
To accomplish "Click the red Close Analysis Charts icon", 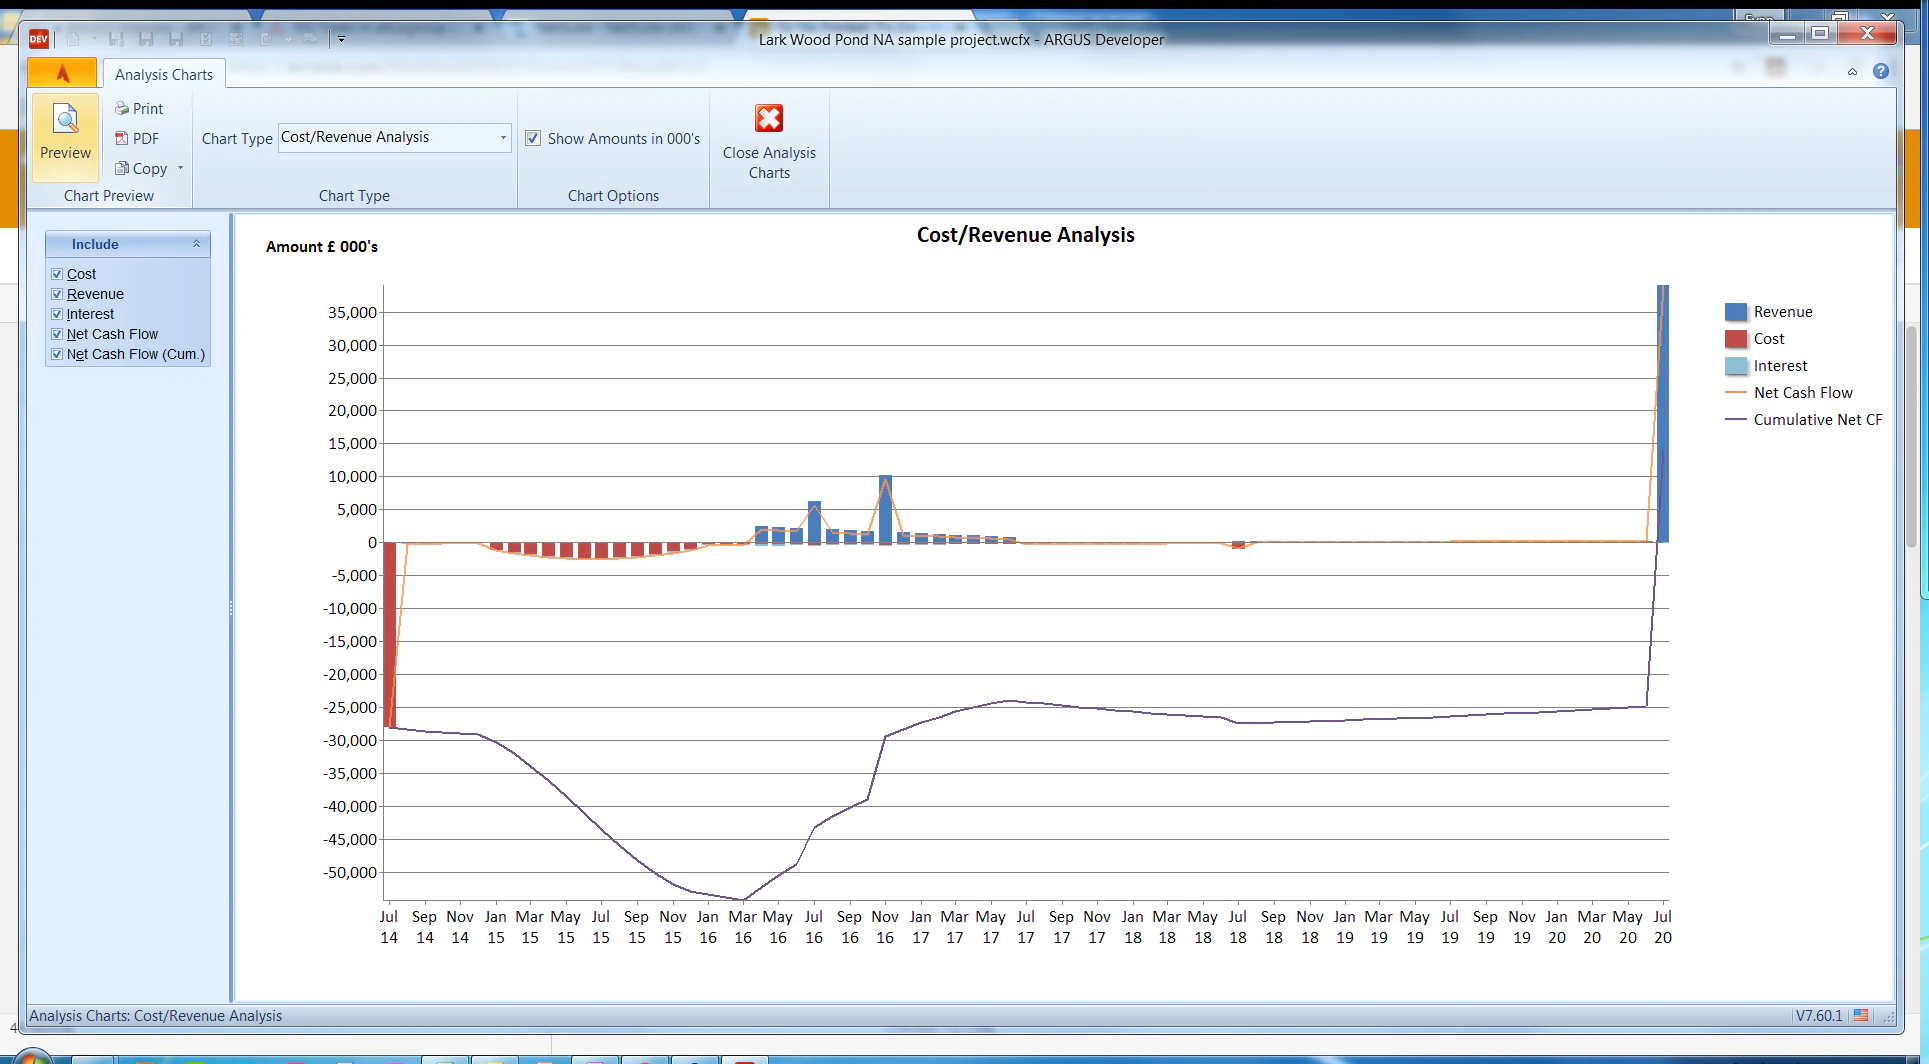I will [769, 119].
